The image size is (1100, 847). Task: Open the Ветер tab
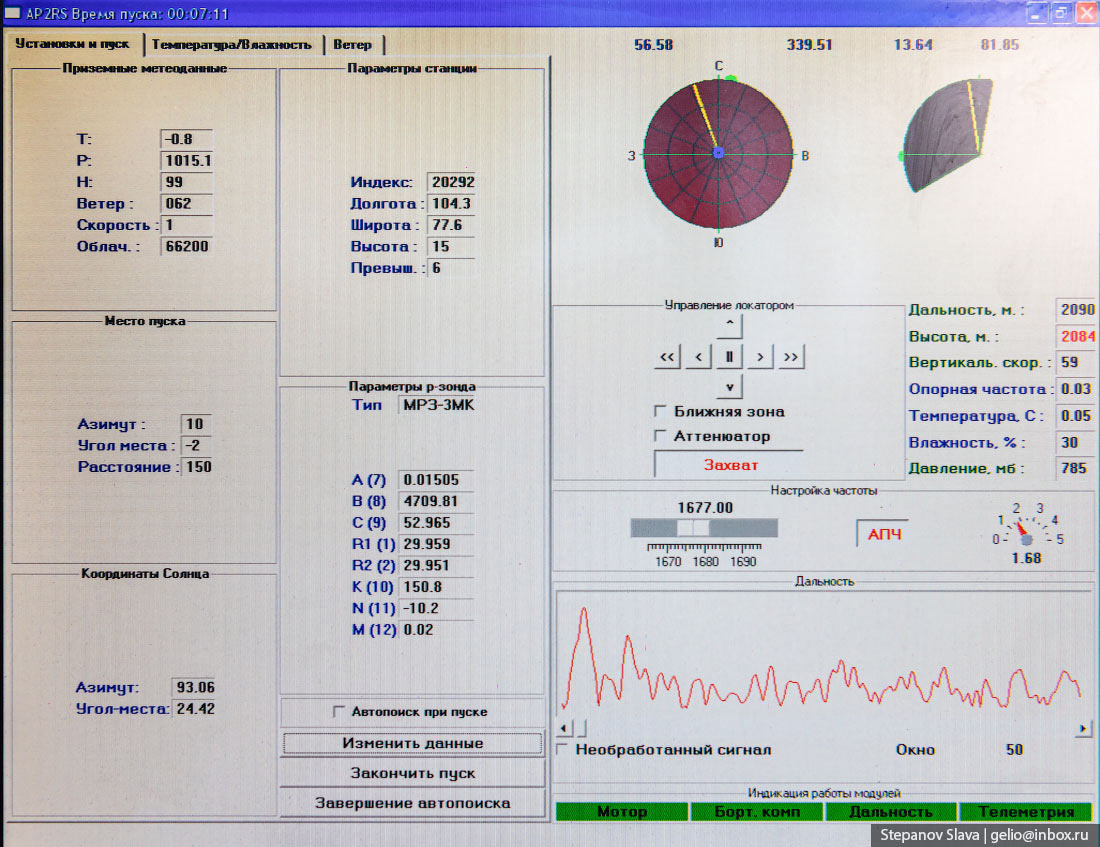[353, 45]
